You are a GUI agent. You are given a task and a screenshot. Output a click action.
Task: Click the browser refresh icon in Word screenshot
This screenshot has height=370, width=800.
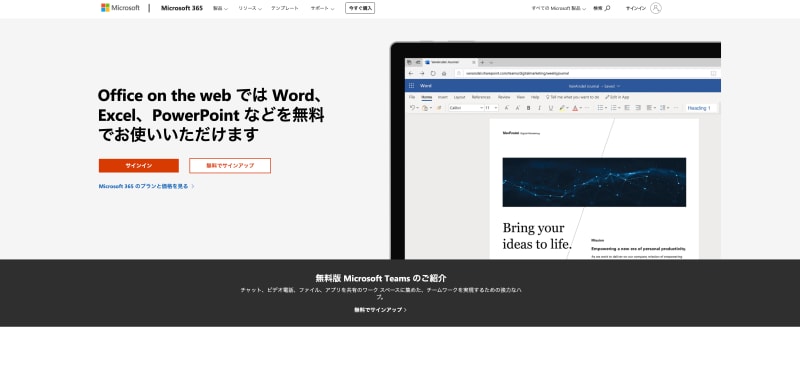tap(433, 73)
